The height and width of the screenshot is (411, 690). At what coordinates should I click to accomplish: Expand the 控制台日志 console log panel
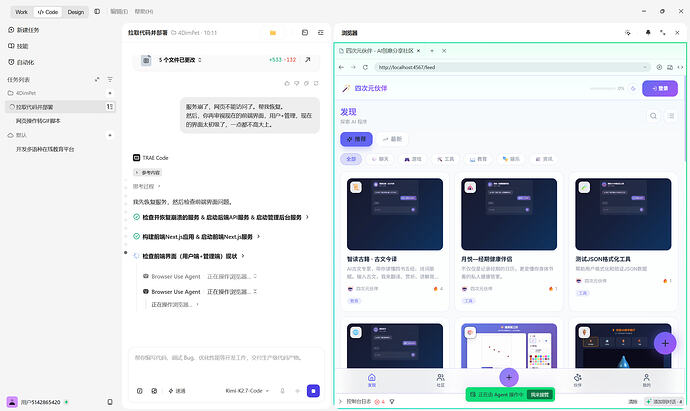pos(358,401)
